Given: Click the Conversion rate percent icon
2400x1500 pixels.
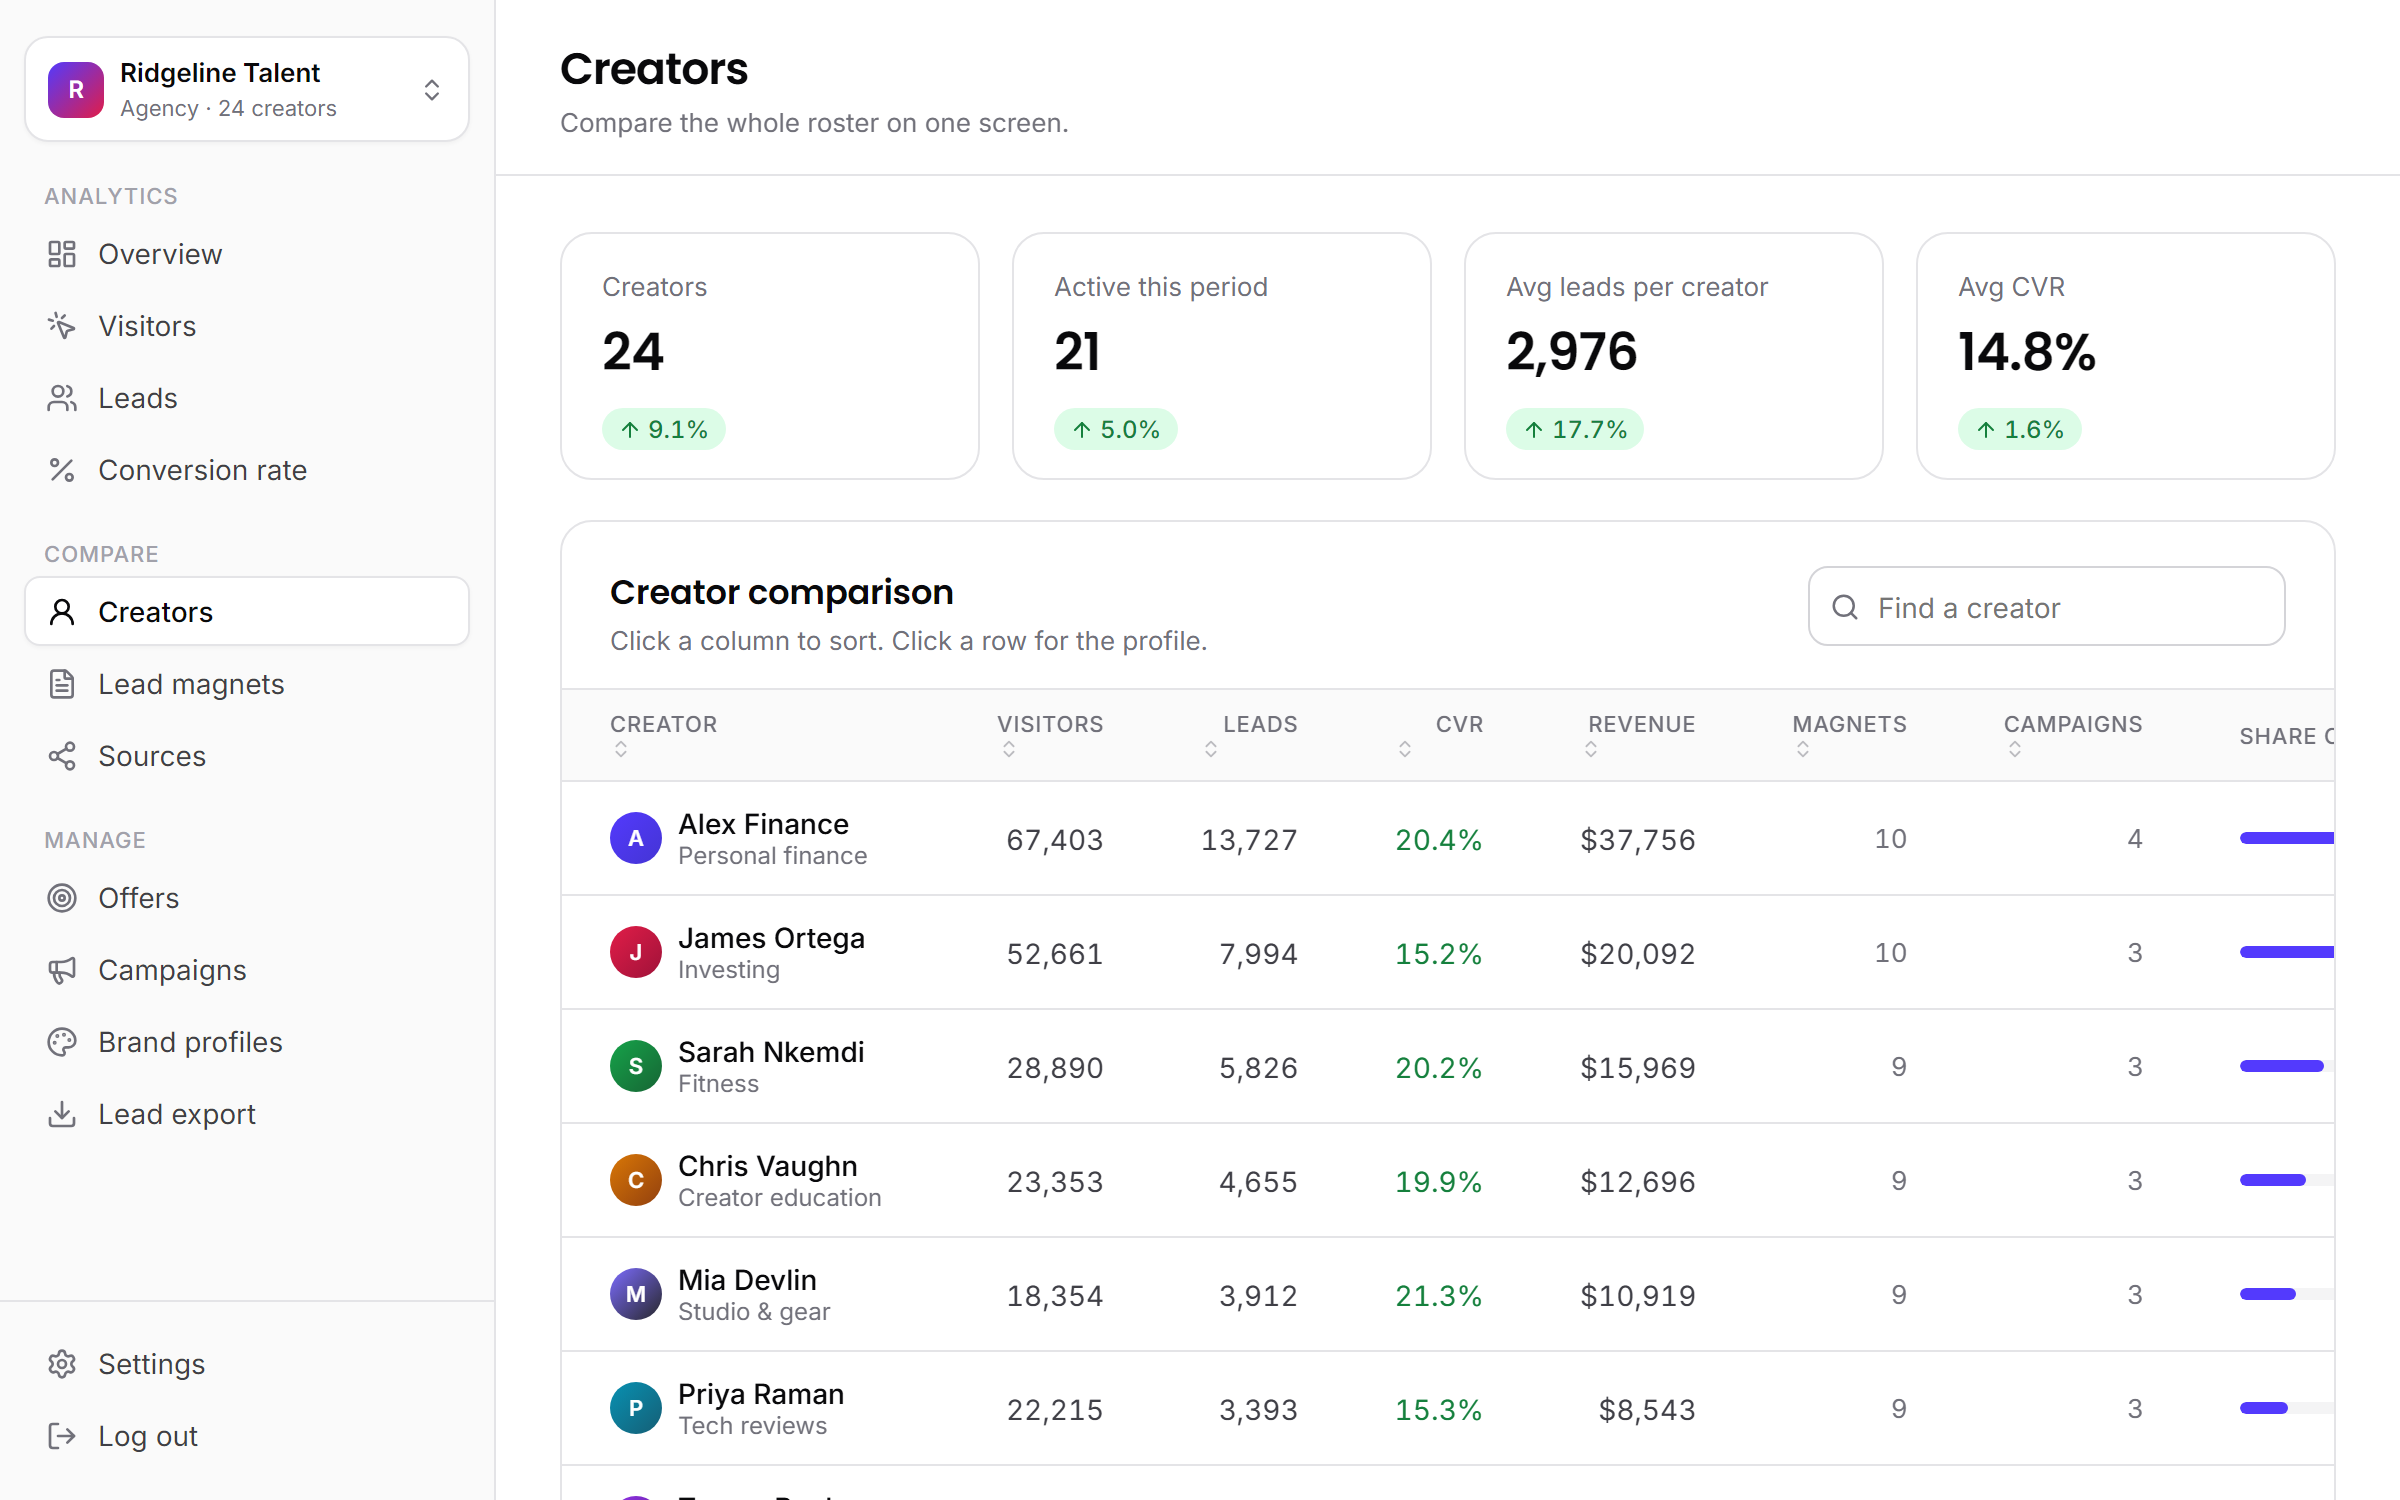Looking at the screenshot, I should pos(62,470).
